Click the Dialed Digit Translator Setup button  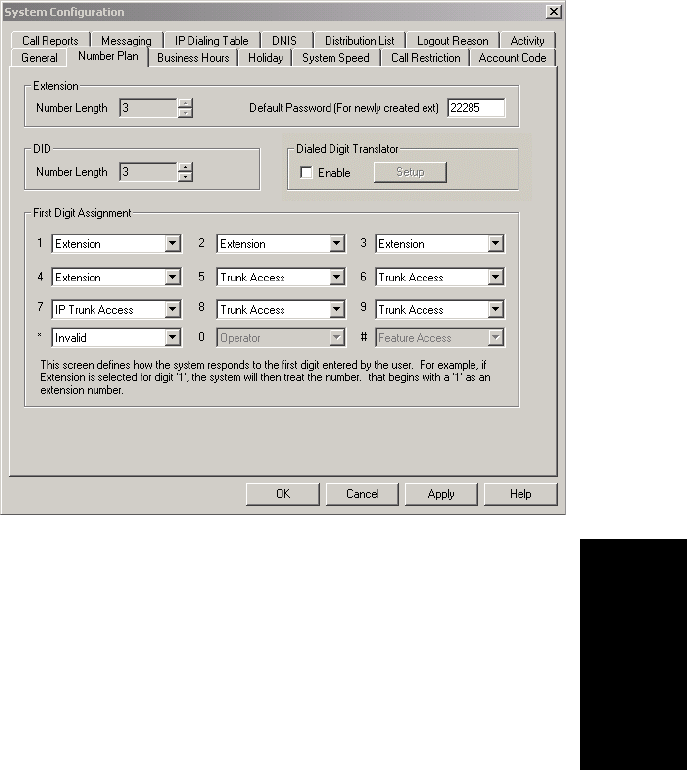pyautogui.click(x=410, y=172)
